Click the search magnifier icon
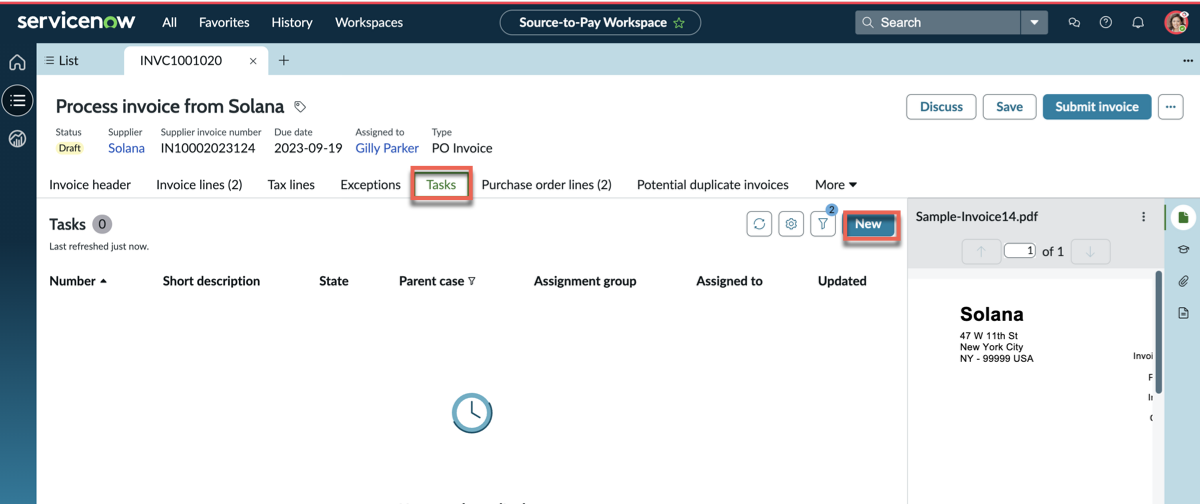Screen dimensions: 1200x504 pyautogui.click(x=868, y=22)
